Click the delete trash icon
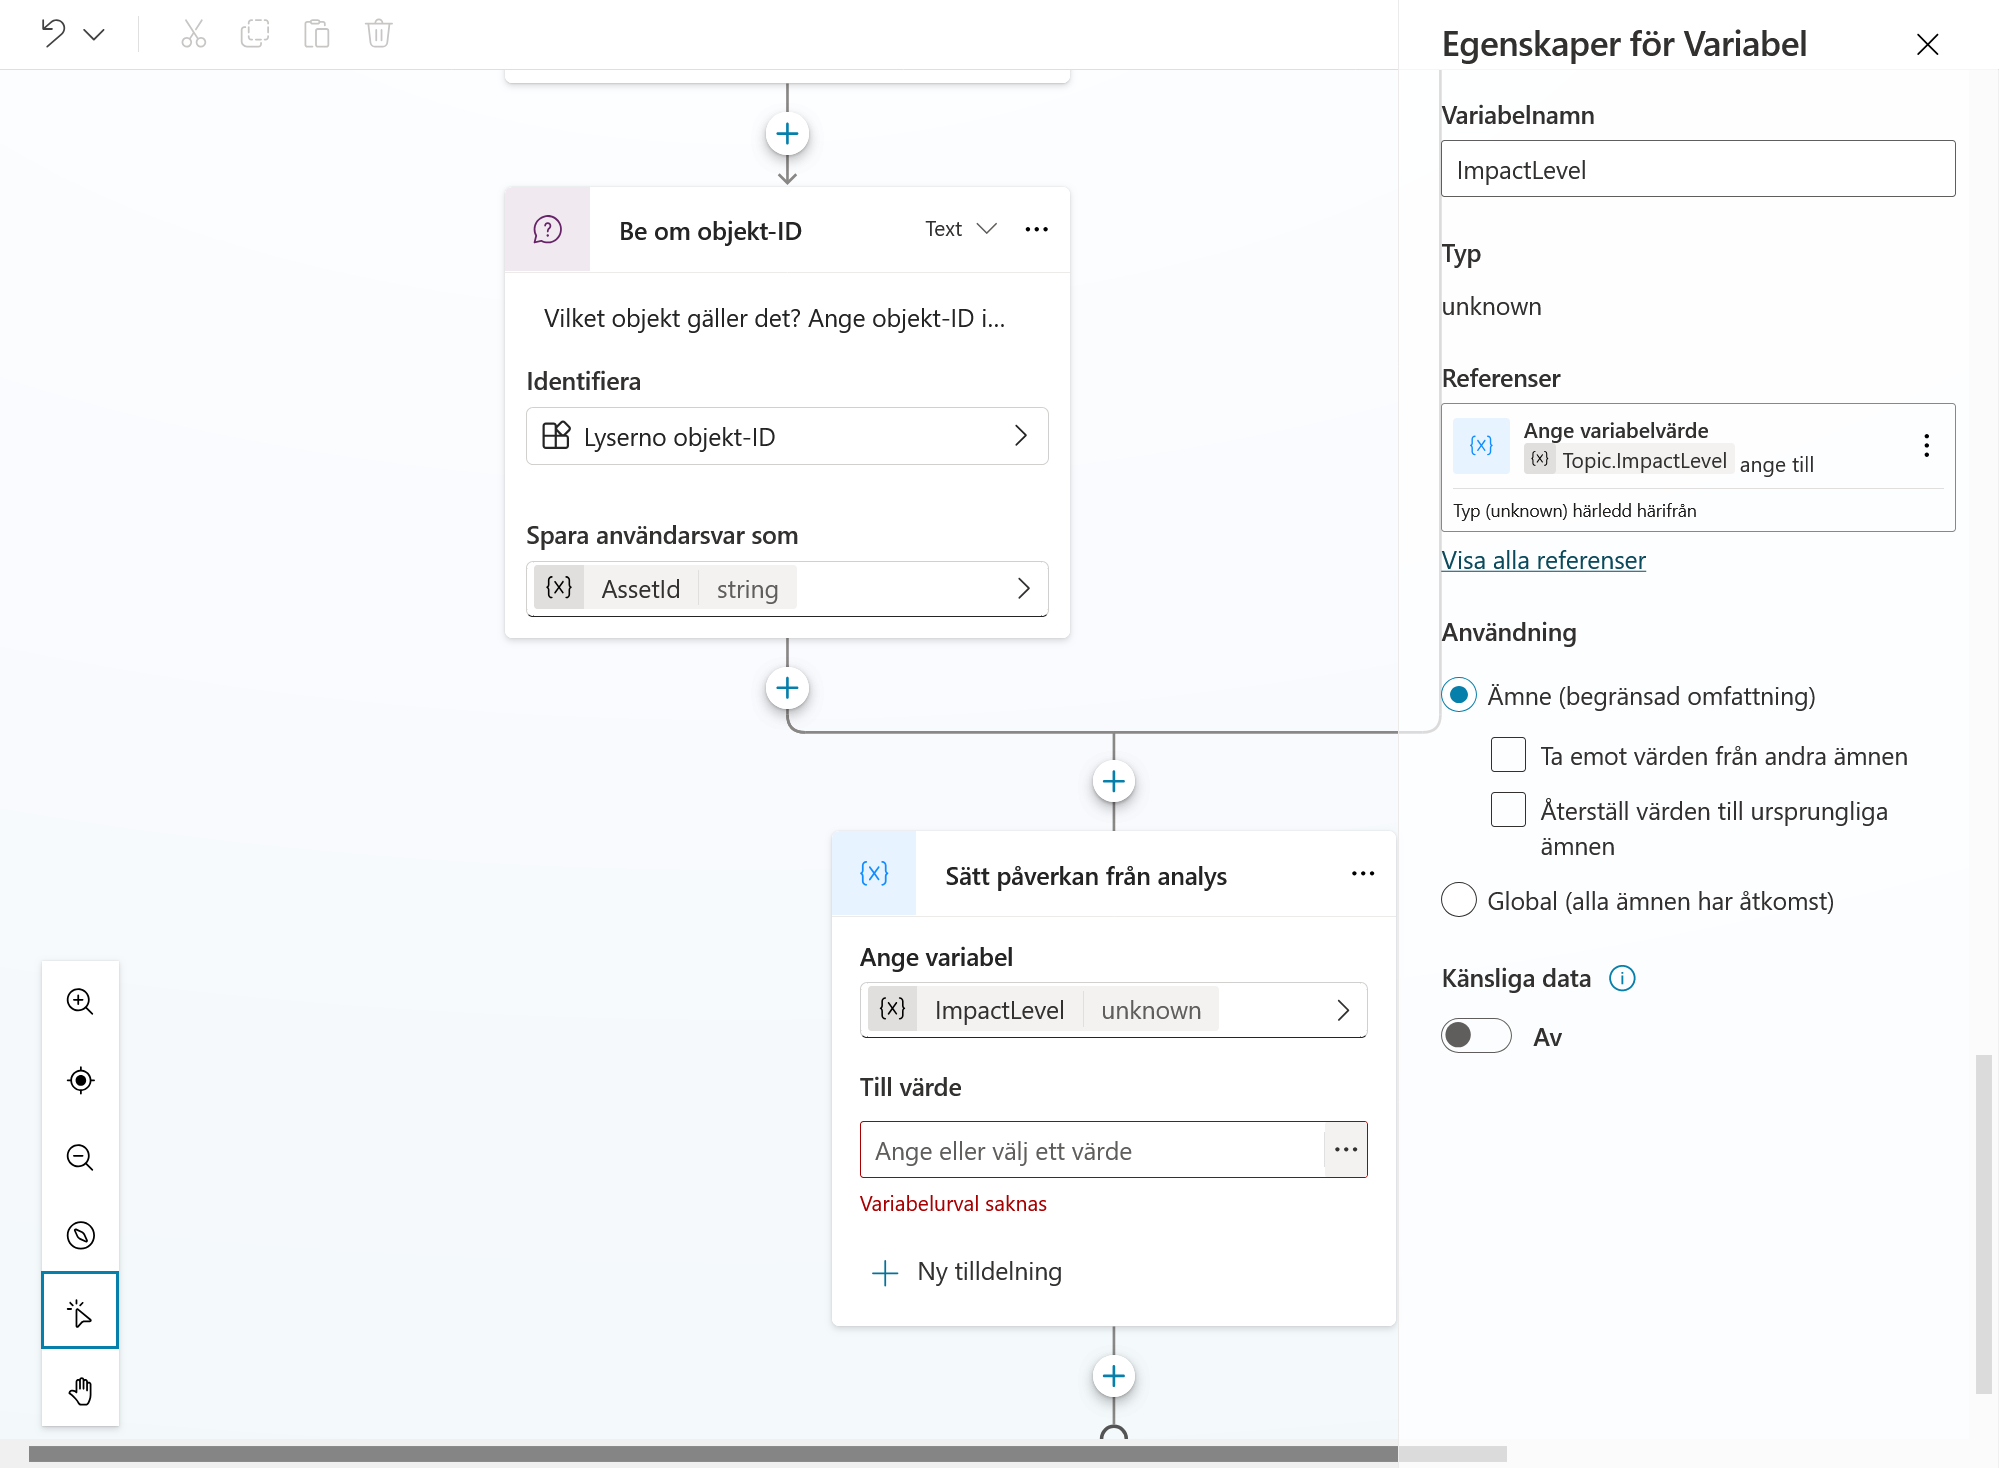 pyautogui.click(x=379, y=34)
